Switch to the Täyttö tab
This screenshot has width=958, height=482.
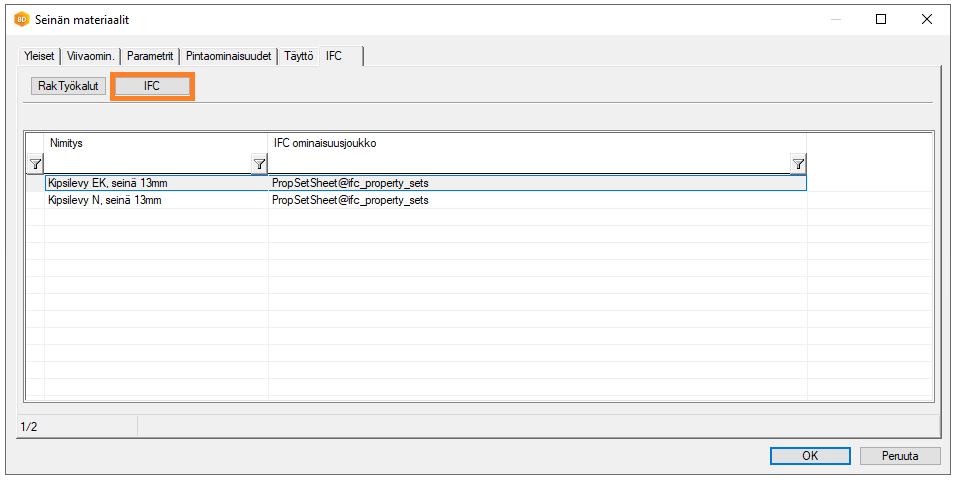click(299, 57)
